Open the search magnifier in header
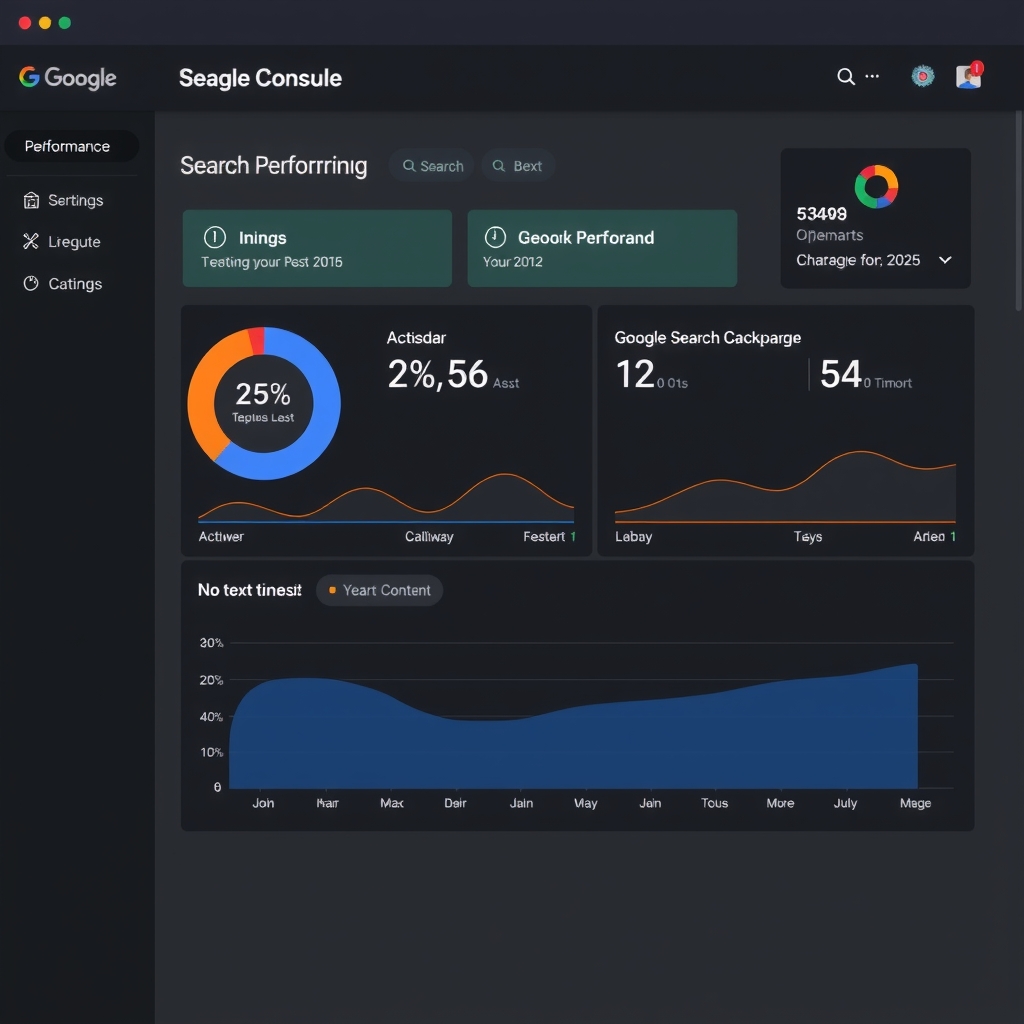Image resolution: width=1024 pixels, height=1024 pixels. 846,76
